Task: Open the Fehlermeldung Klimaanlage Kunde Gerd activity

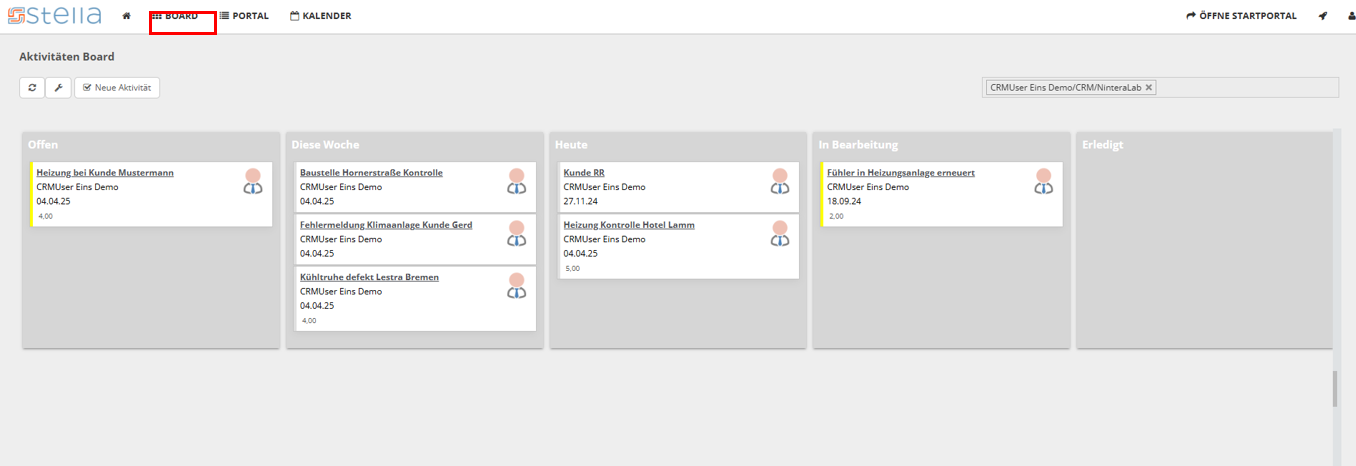Action: (x=386, y=225)
